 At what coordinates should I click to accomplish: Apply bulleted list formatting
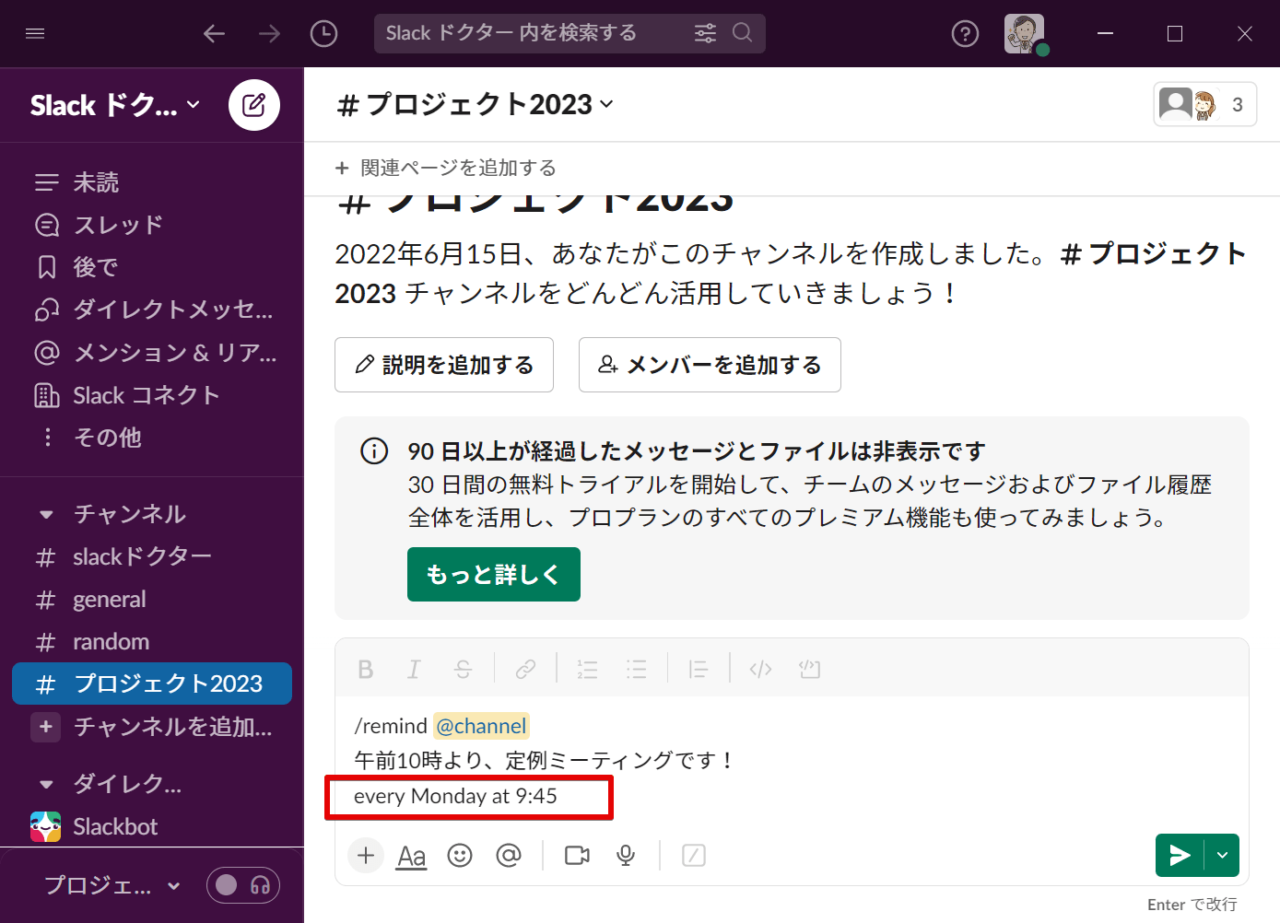click(x=636, y=669)
